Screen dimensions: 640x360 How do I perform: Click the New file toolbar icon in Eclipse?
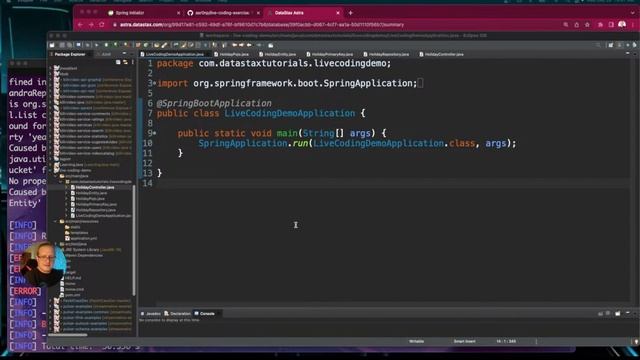tap(52, 45)
